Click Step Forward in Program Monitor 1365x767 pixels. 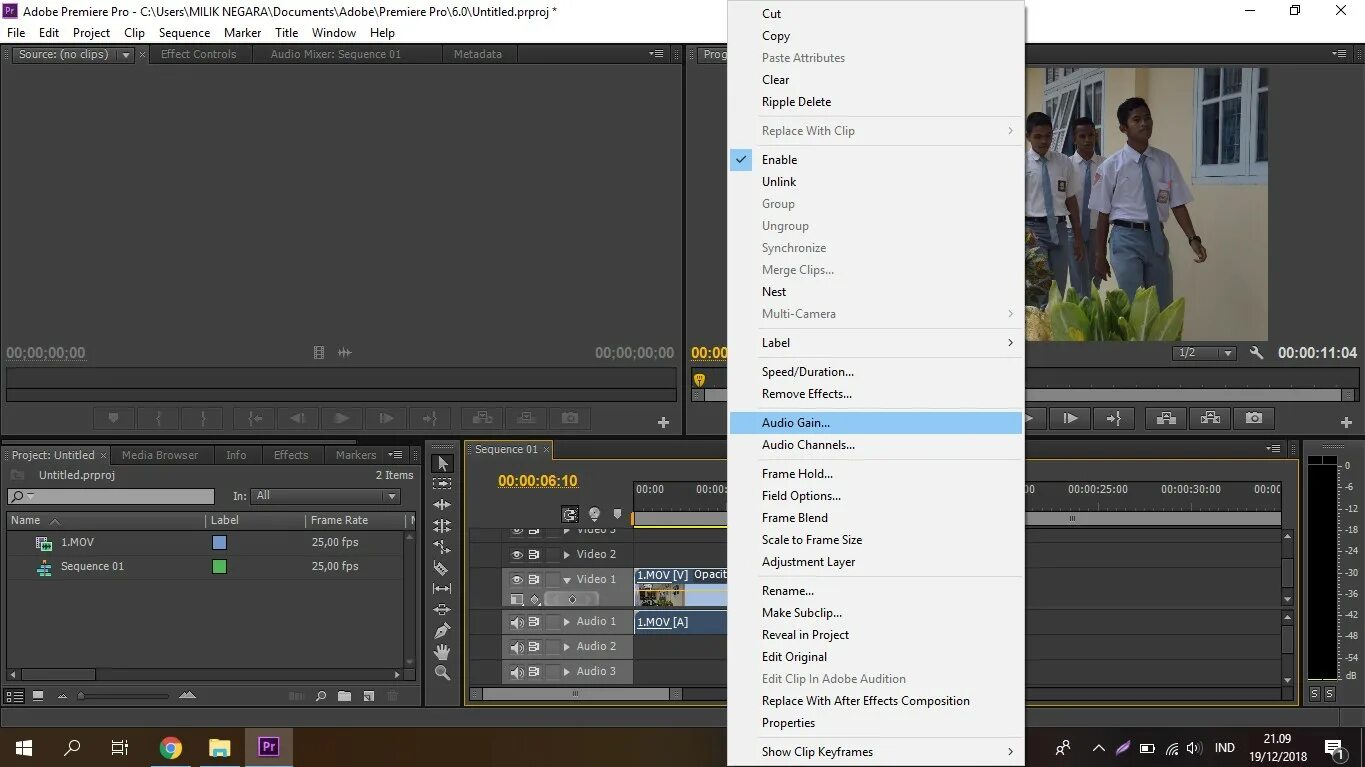1070,418
